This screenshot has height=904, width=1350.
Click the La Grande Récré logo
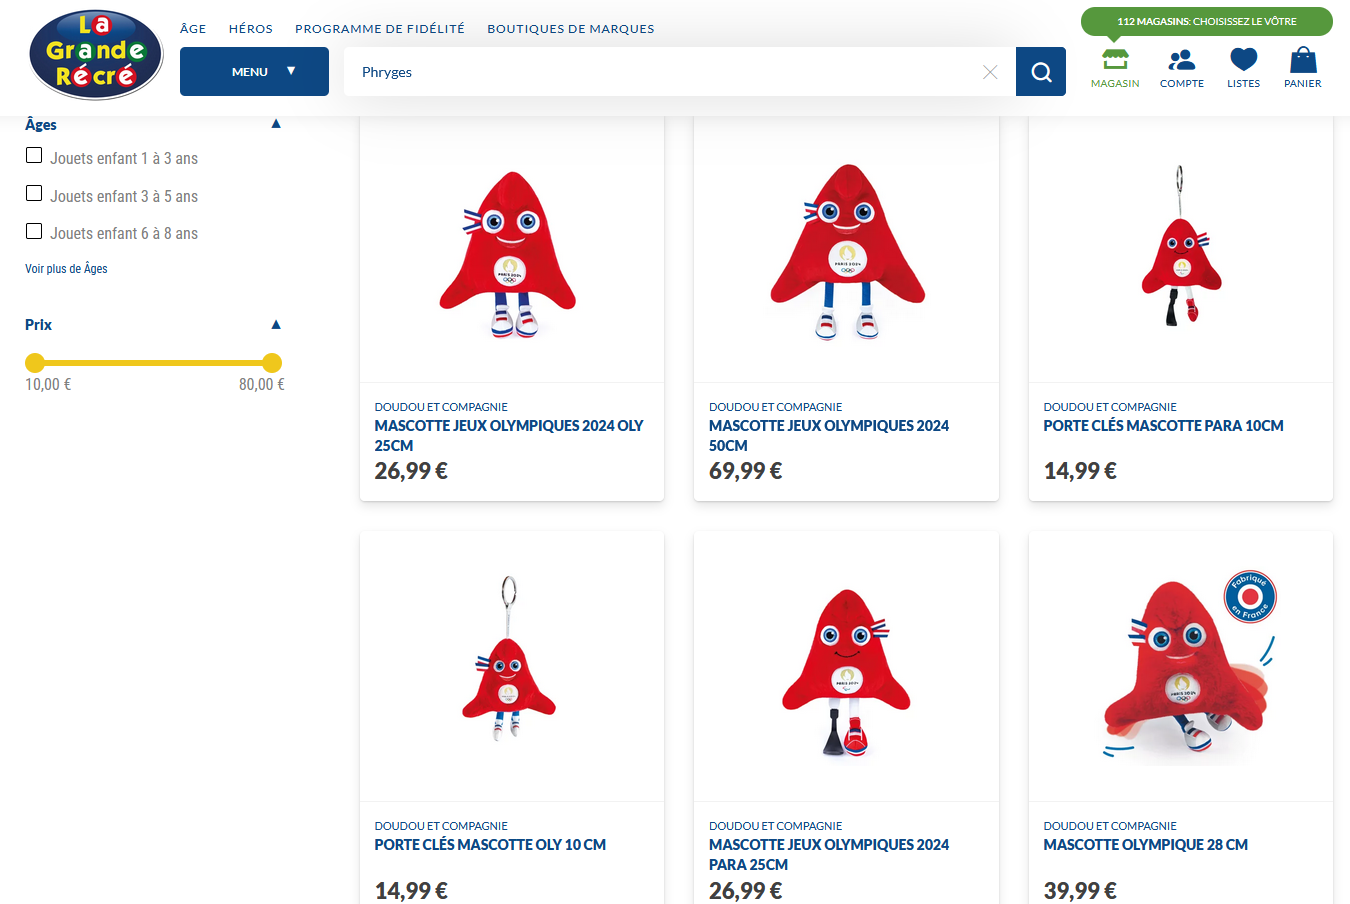click(x=96, y=54)
